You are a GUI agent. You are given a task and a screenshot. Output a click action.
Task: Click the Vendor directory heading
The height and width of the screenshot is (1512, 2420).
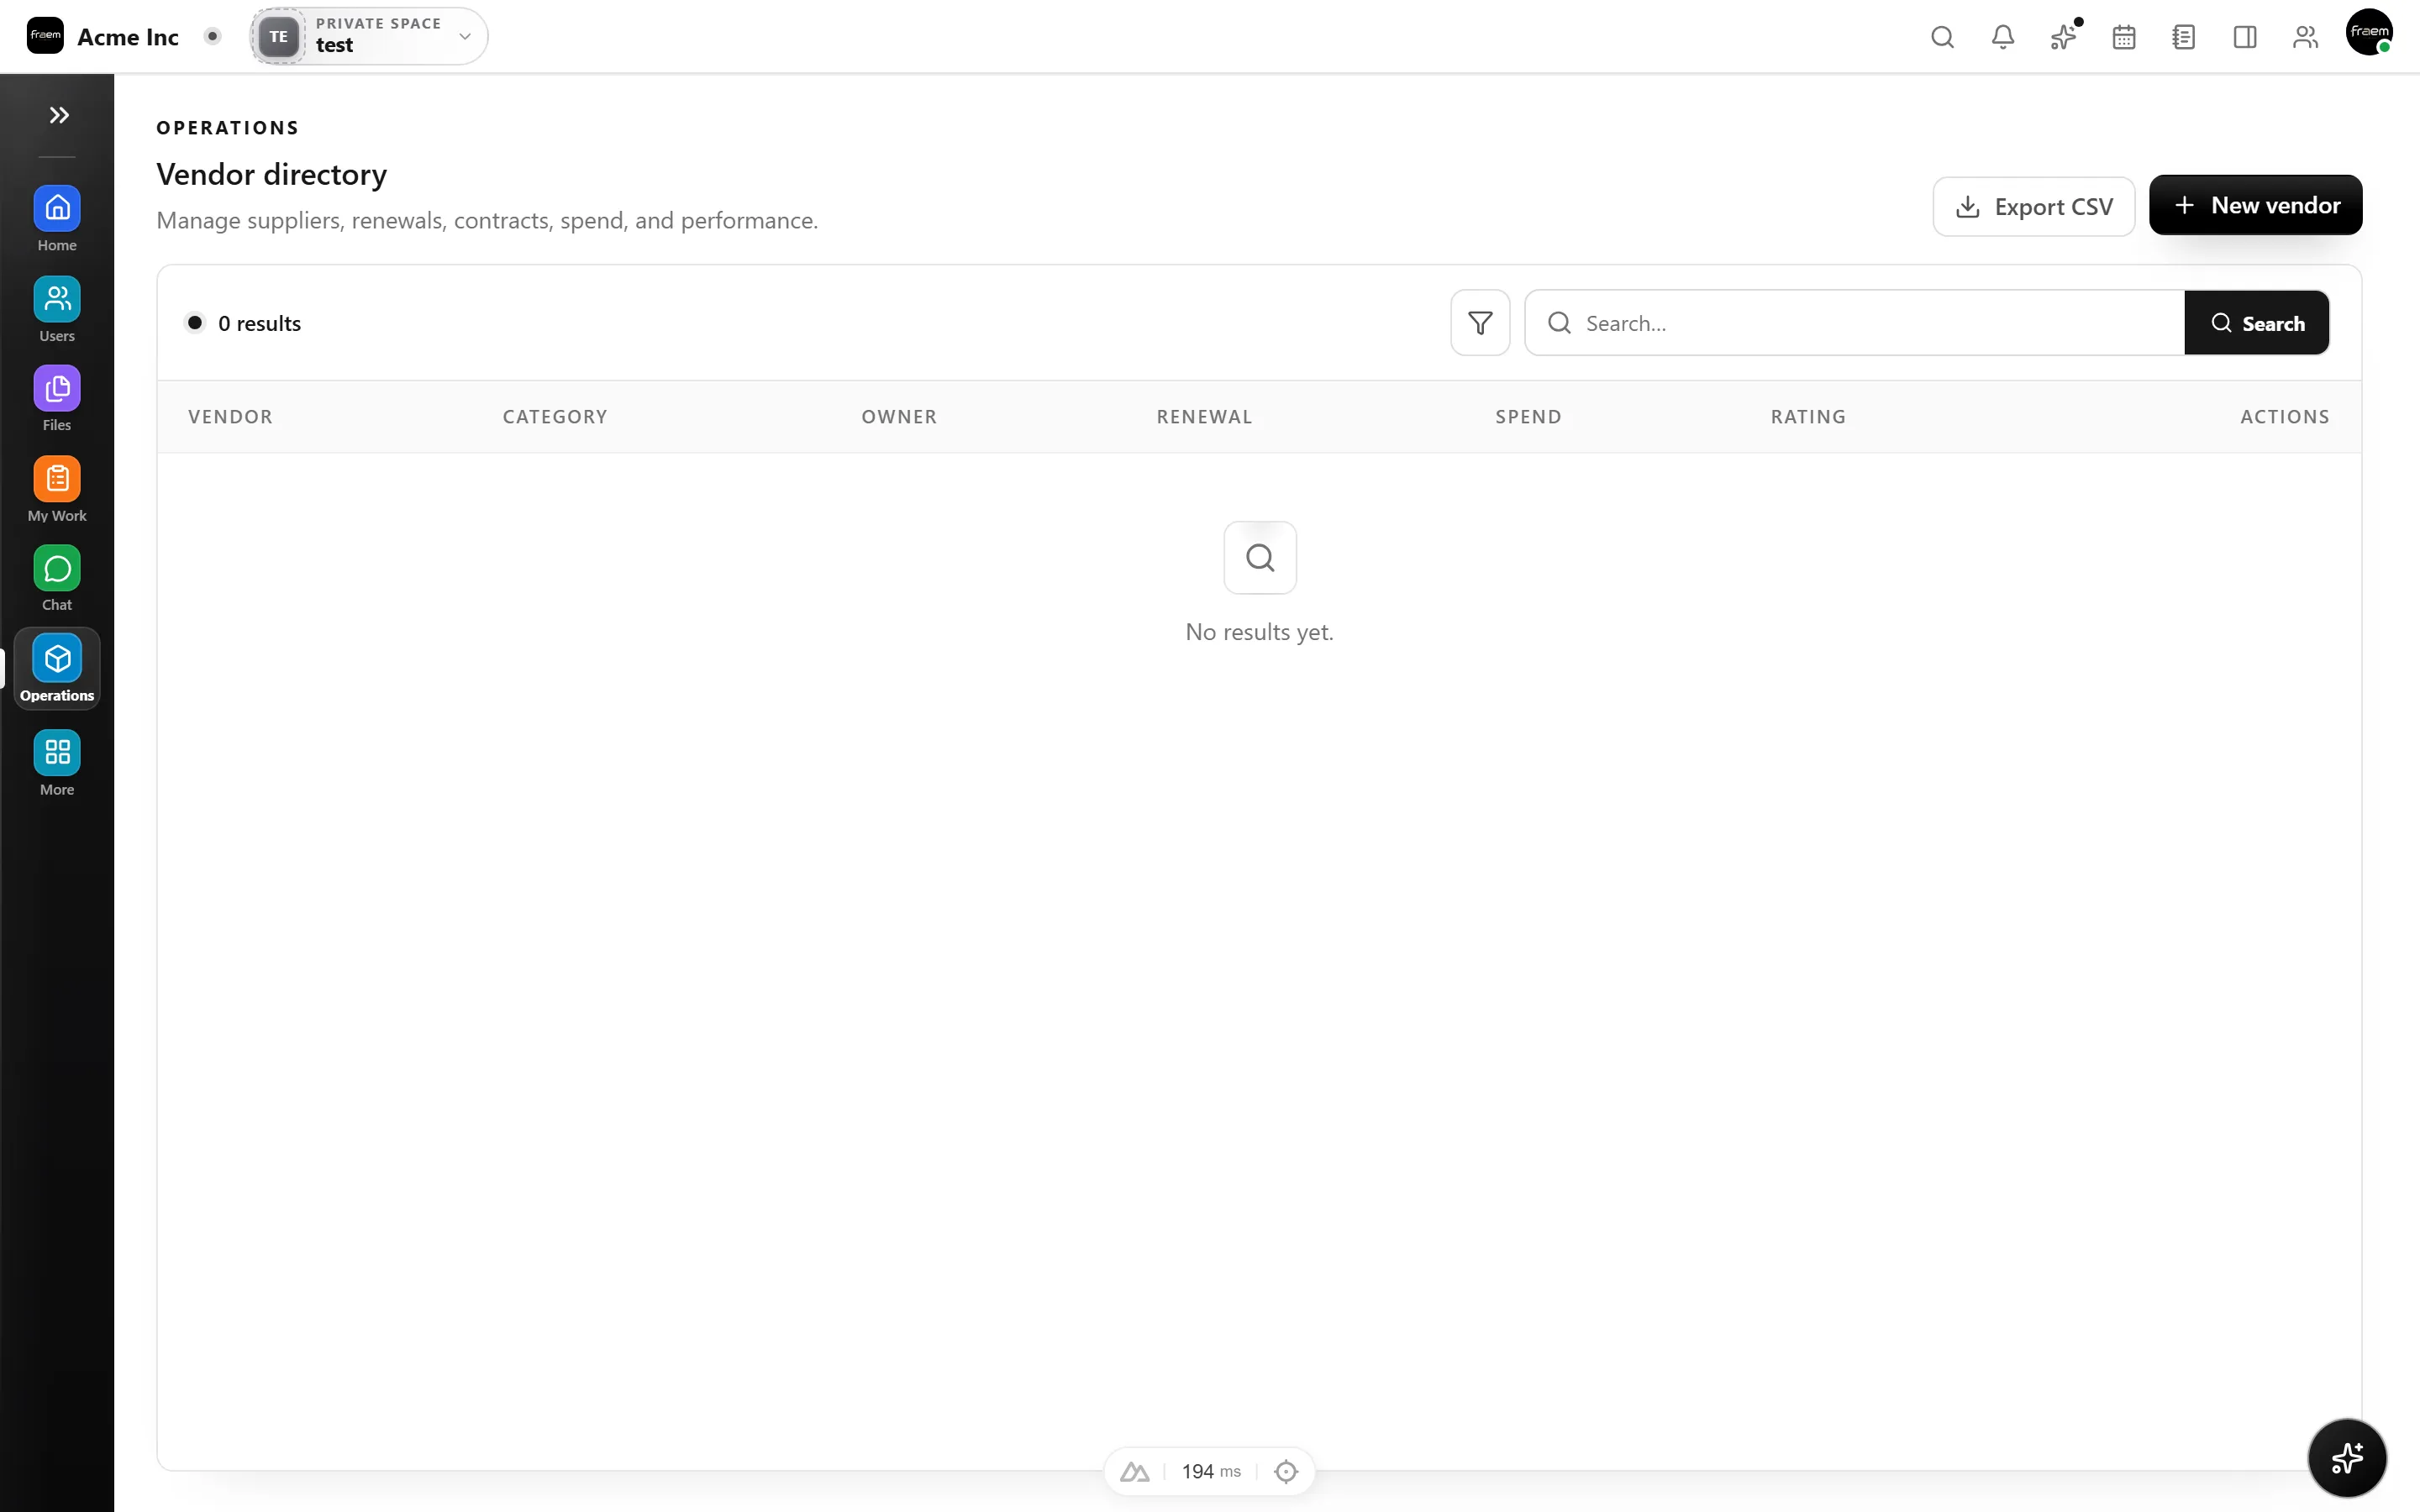[271, 175]
